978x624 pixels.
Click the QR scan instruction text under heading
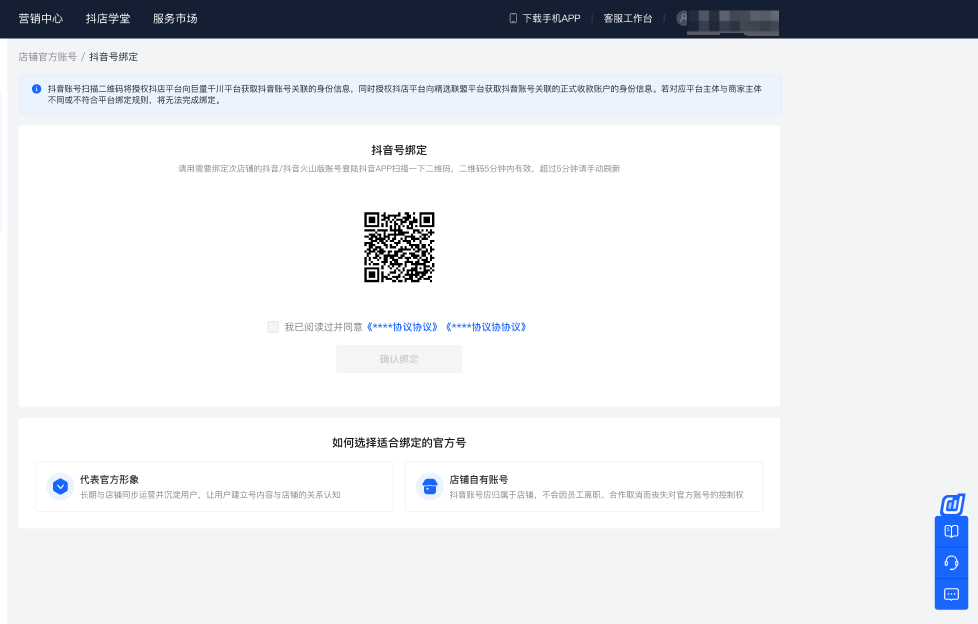tap(399, 168)
